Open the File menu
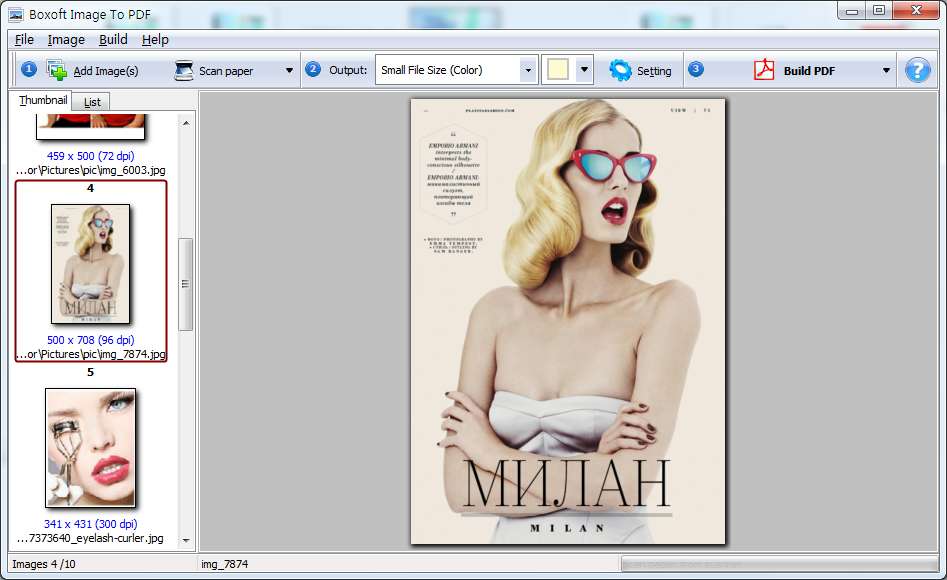The image size is (947, 580). 24,39
